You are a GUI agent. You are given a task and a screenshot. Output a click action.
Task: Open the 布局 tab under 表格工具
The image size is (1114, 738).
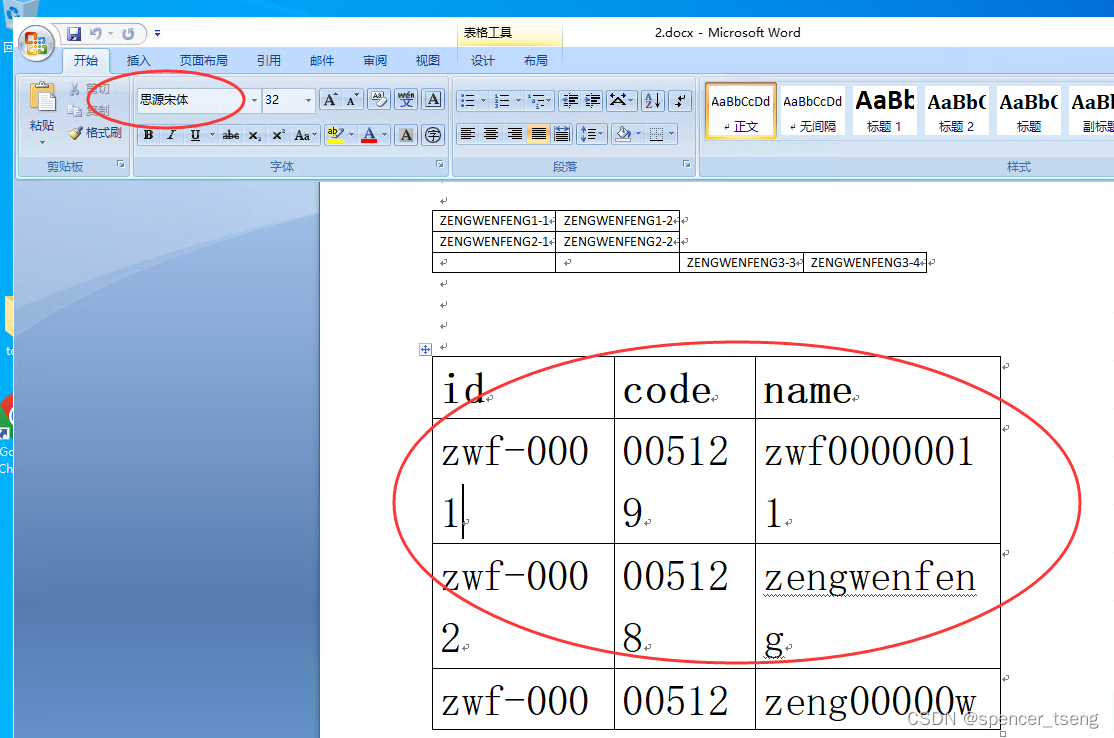coord(535,60)
